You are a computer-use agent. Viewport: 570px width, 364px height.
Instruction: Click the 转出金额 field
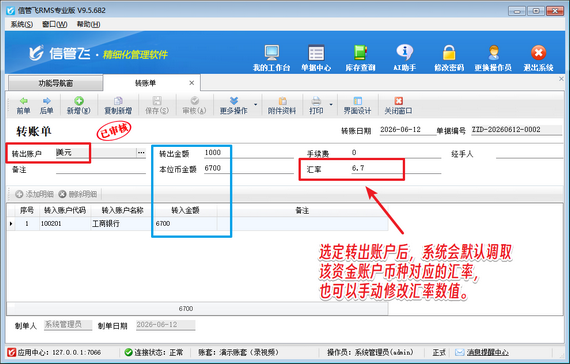pyautogui.click(x=248, y=153)
